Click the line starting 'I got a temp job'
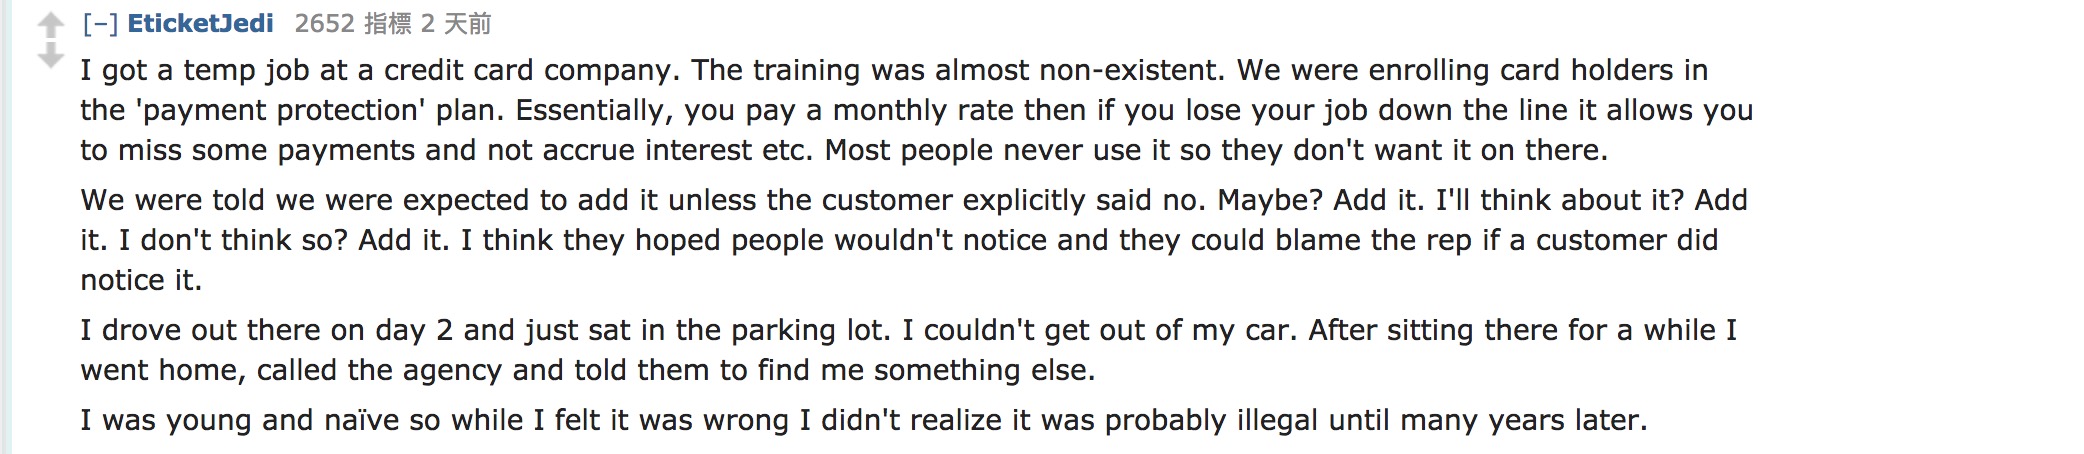 (x=894, y=70)
